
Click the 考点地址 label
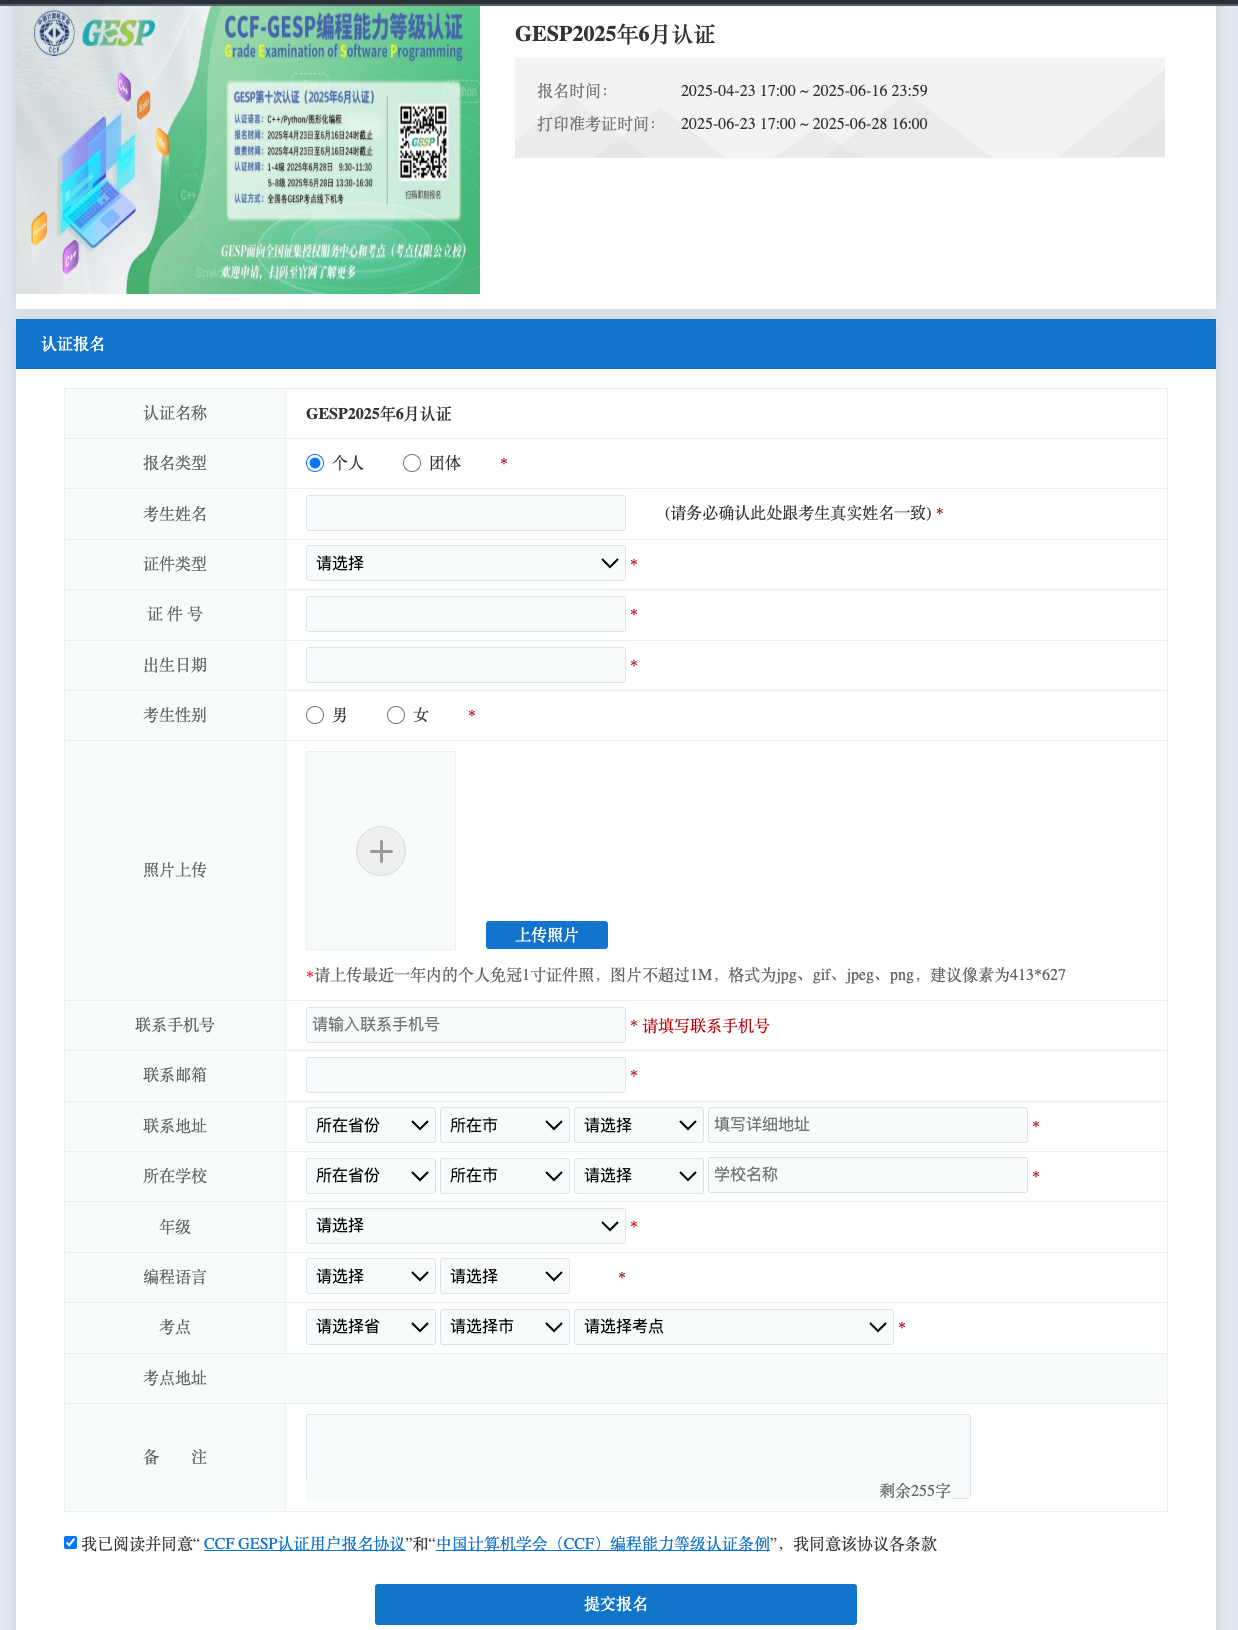(175, 1378)
